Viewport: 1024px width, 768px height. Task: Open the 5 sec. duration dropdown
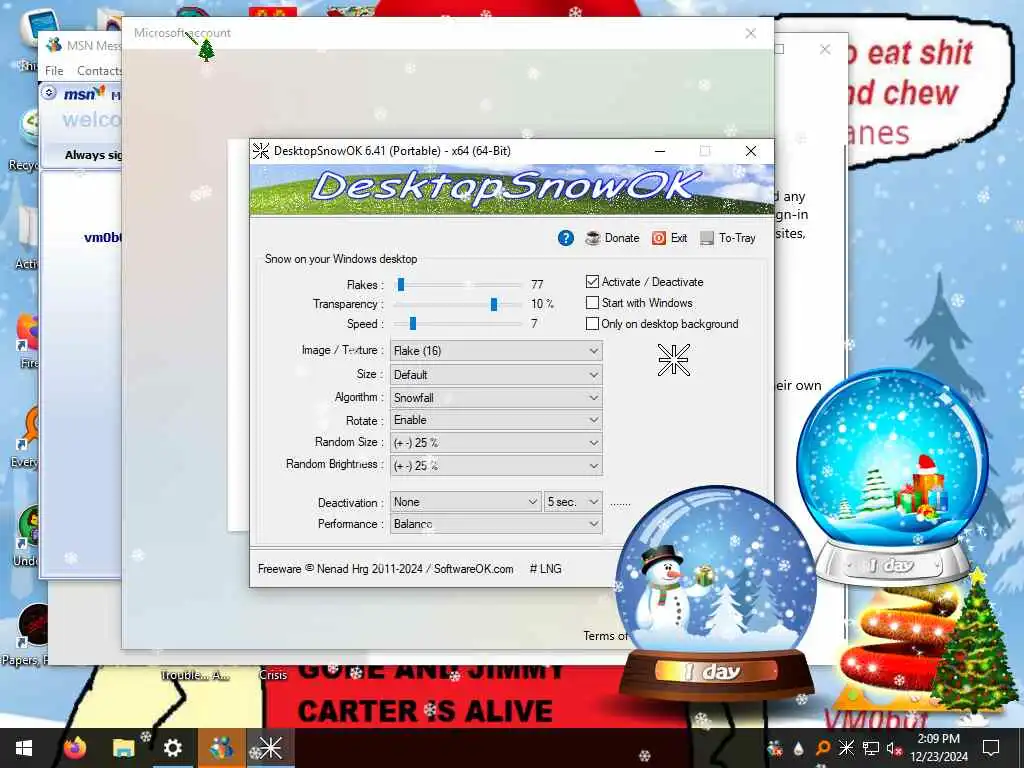[573, 502]
